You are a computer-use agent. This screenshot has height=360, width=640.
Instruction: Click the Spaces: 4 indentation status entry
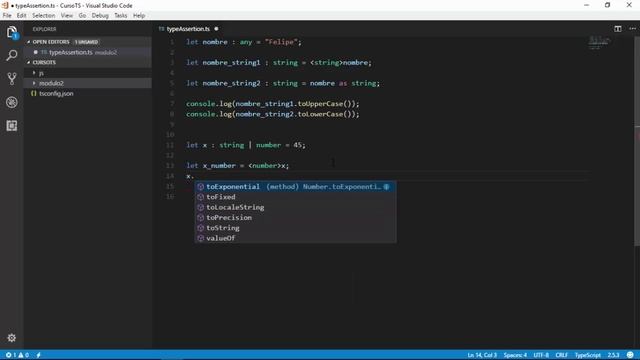pos(515,355)
